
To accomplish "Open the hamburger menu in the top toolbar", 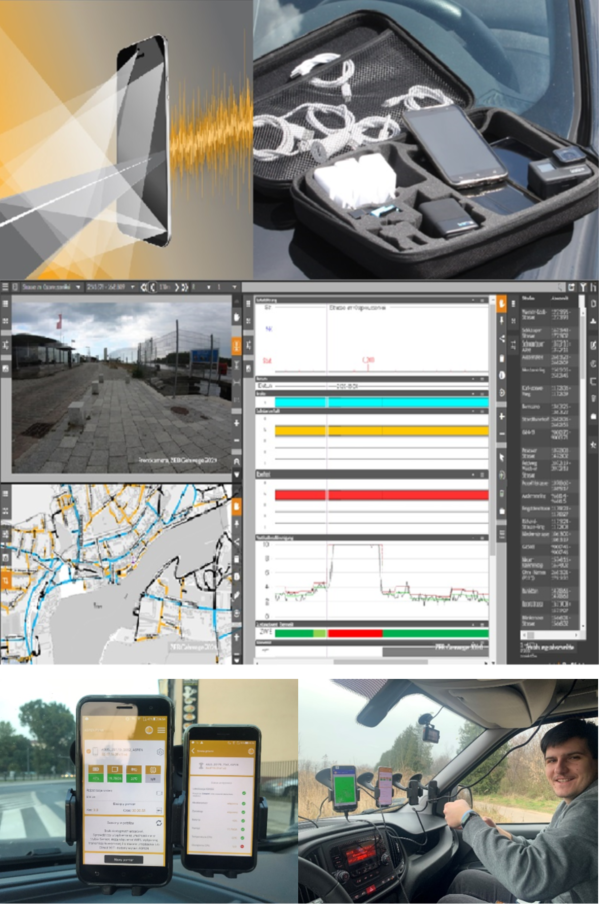I will 6,287.
